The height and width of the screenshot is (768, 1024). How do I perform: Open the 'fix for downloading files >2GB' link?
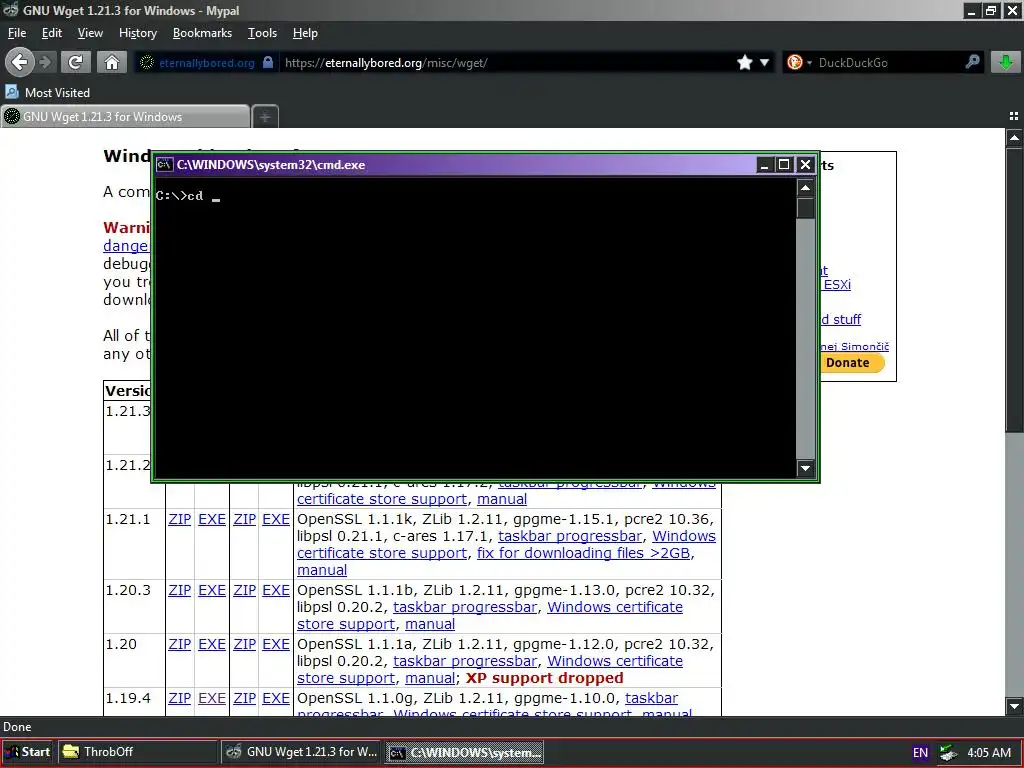pyautogui.click(x=583, y=552)
